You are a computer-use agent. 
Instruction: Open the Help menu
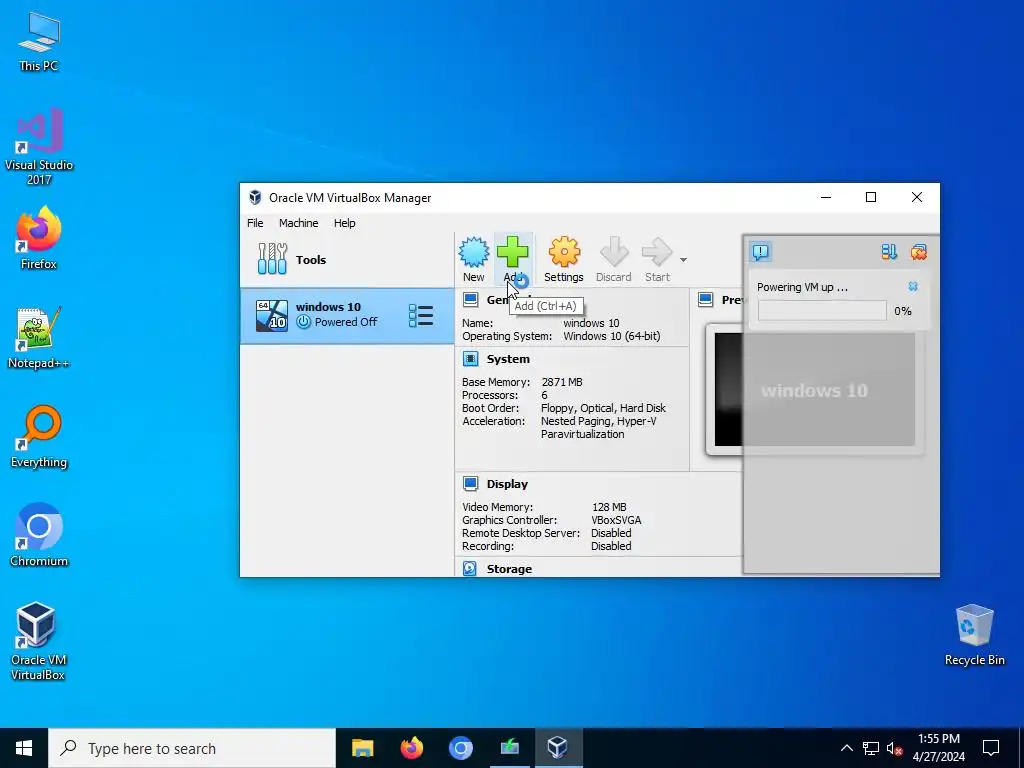tap(344, 223)
